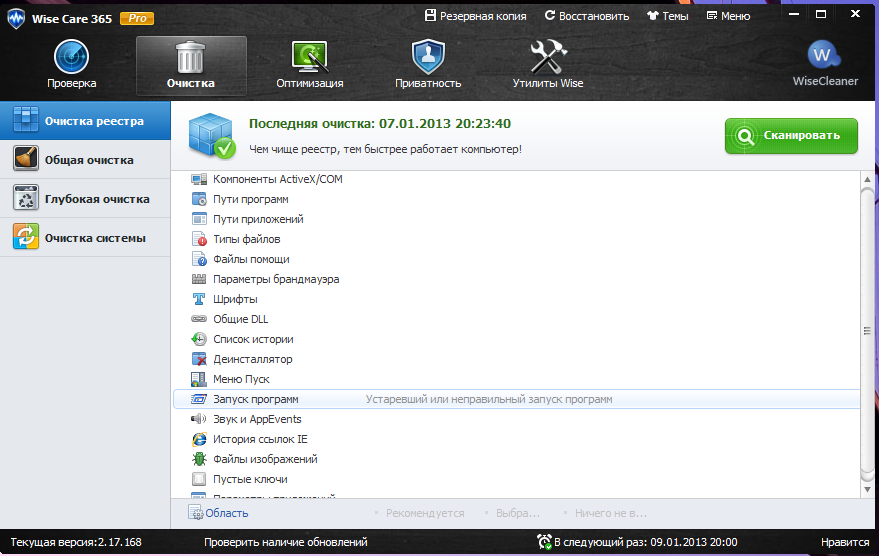879x556 pixels.
Task: Click the Ничего не в… option
Action: pyautogui.click(x=610, y=513)
